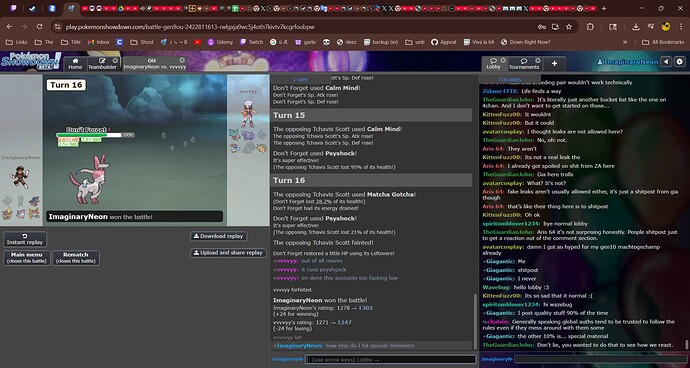Open Chrome extensions puzzle icon

[591, 27]
